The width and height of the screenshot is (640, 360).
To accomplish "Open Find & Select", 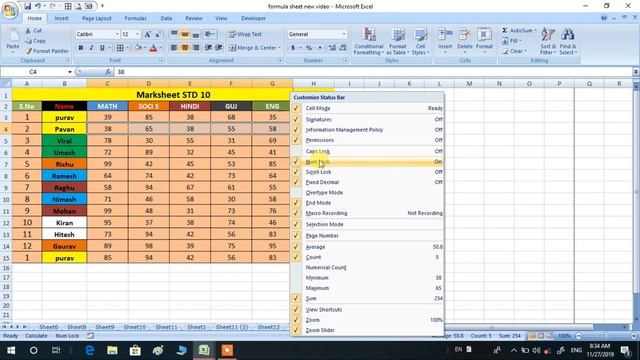I will coord(568,41).
